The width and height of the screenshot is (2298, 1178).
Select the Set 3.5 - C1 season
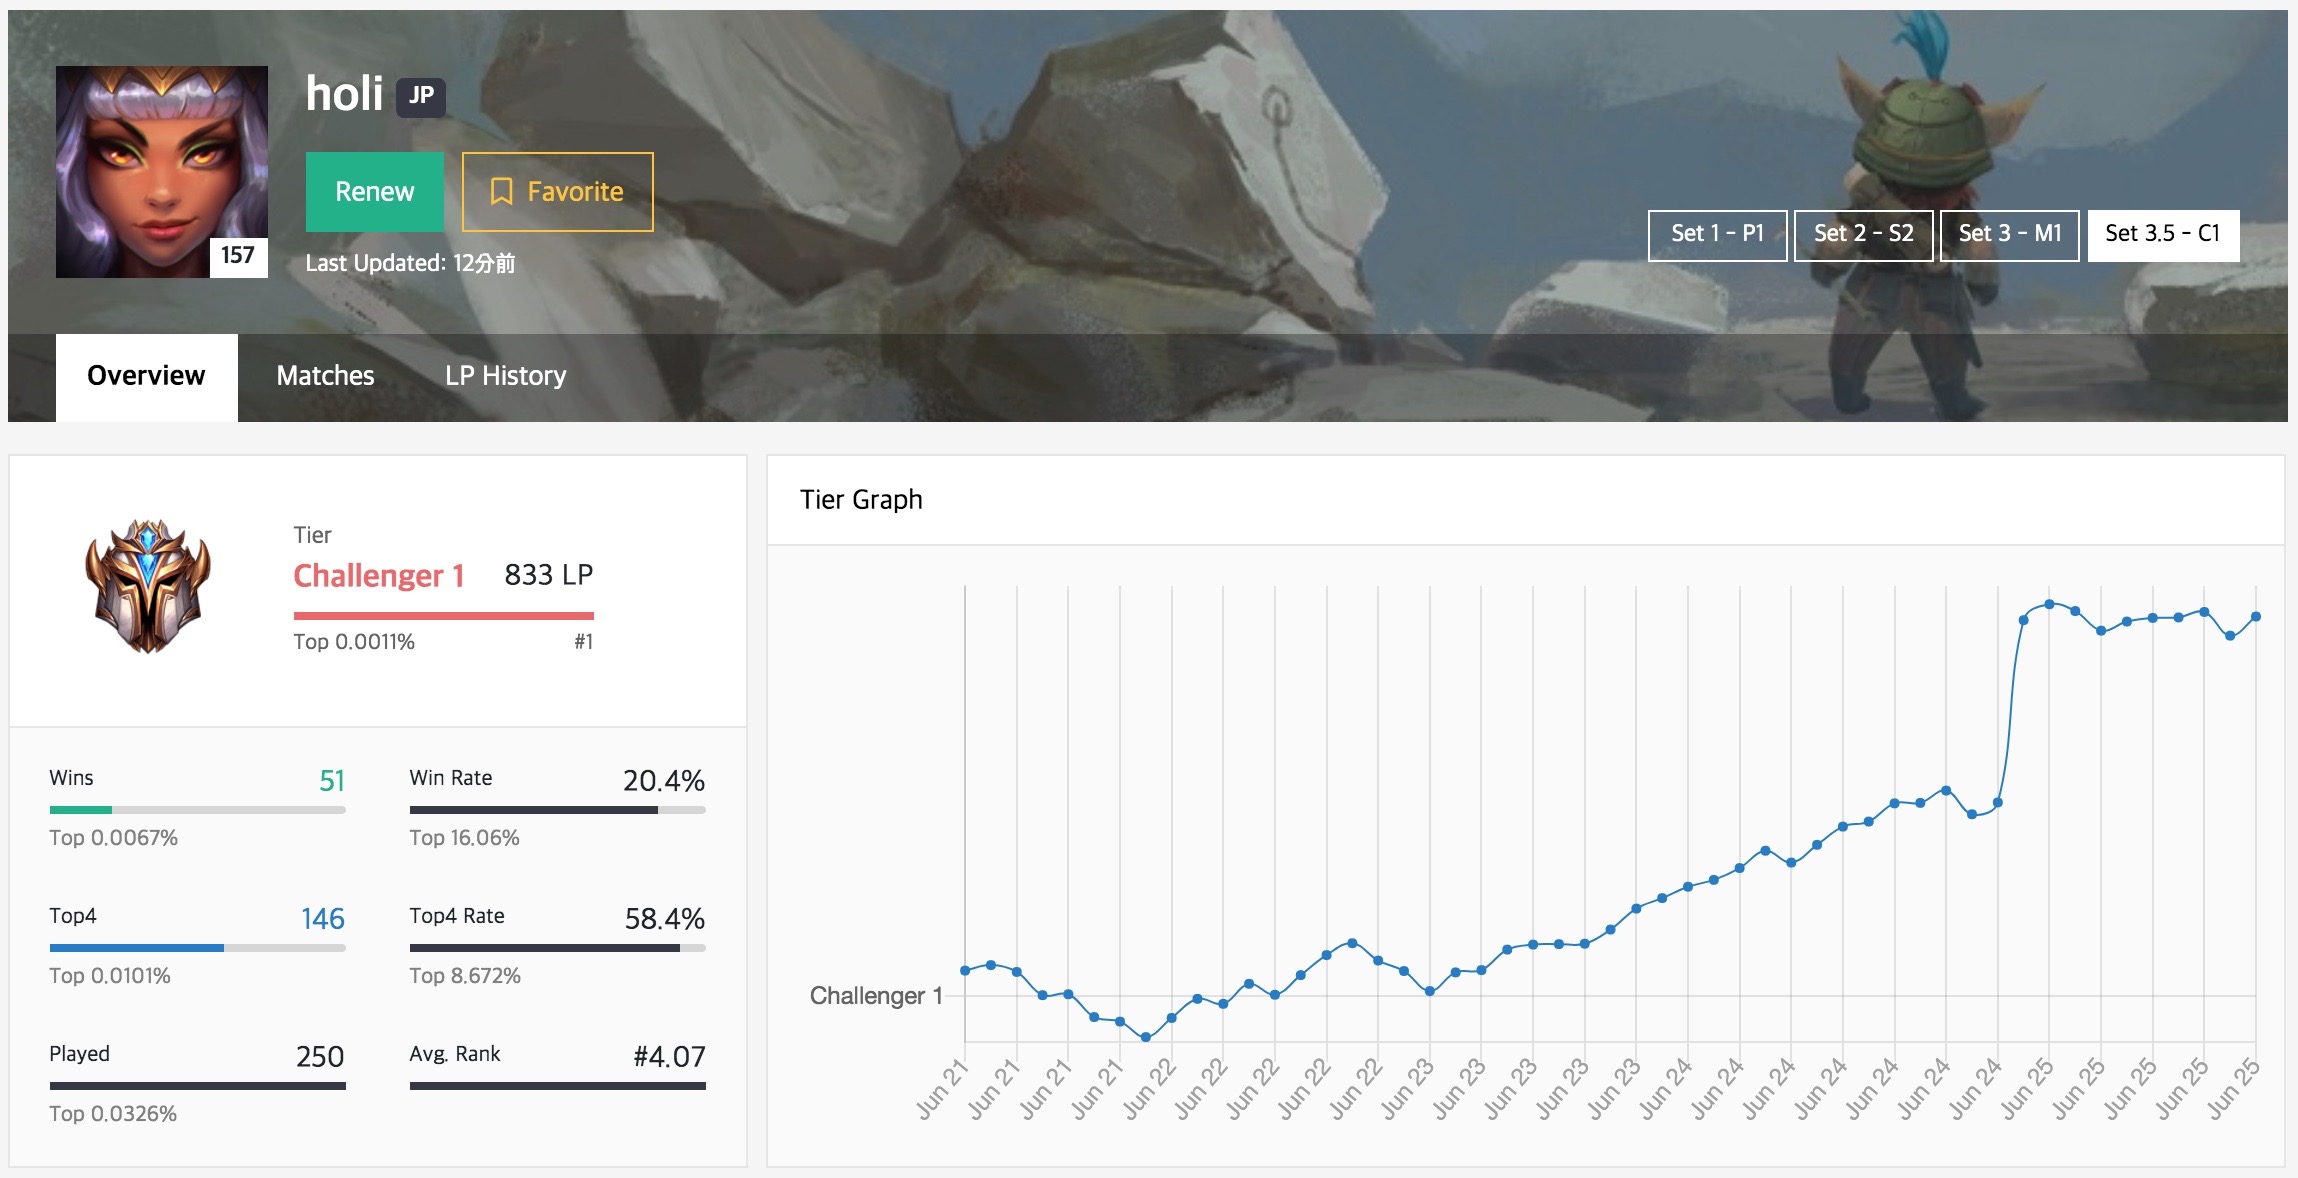pos(2163,235)
